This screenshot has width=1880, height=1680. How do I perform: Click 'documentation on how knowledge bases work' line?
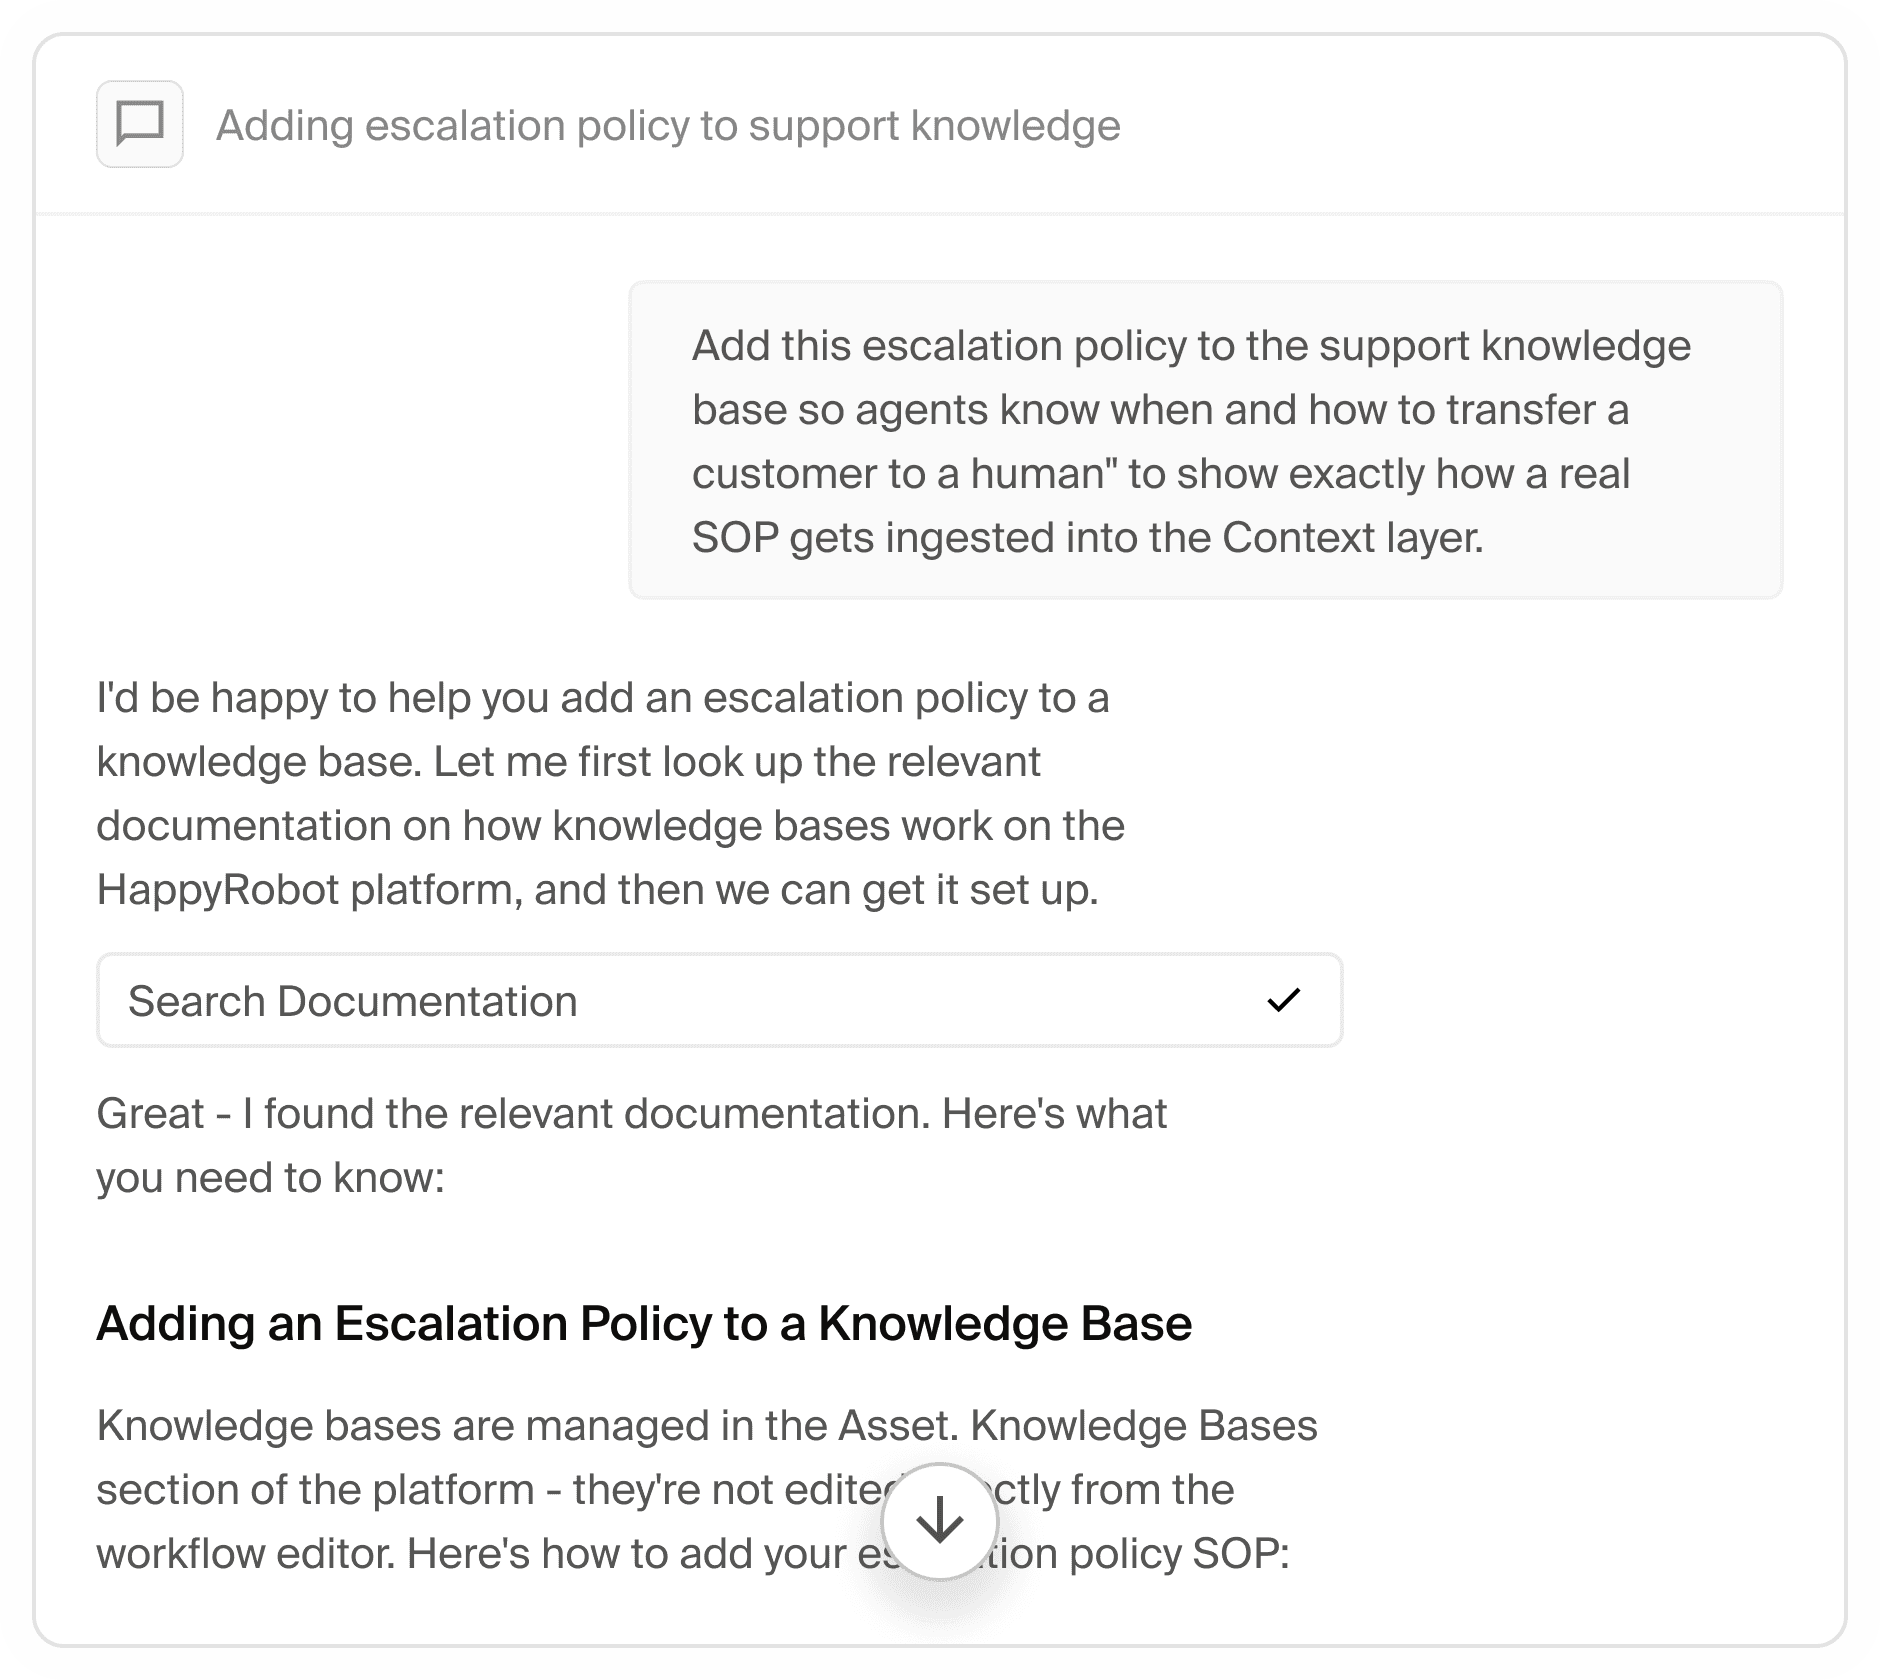[611, 825]
